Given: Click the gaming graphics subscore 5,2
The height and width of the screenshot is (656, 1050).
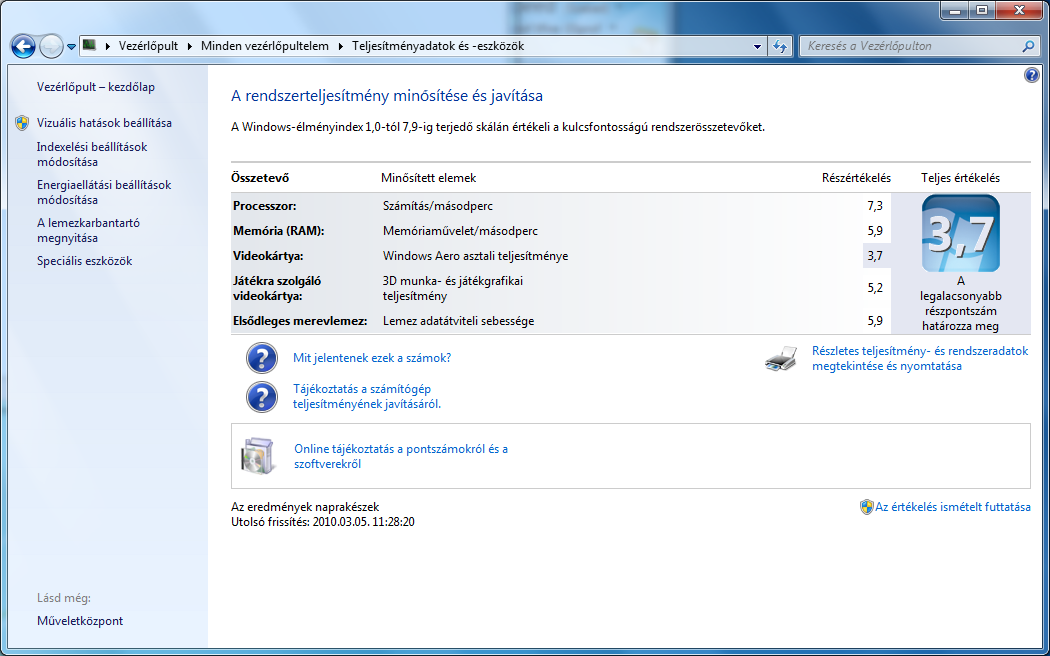Looking at the screenshot, I should [x=875, y=289].
